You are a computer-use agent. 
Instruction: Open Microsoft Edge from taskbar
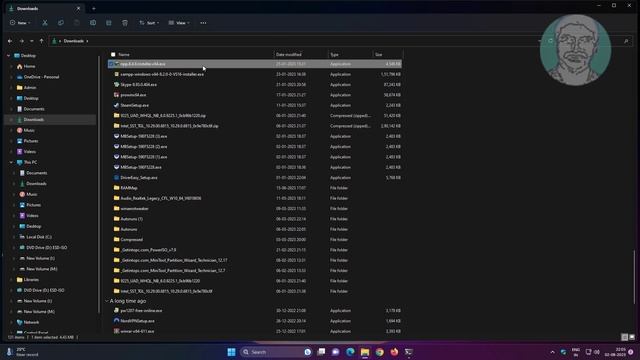pyautogui.click(x=350, y=352)
